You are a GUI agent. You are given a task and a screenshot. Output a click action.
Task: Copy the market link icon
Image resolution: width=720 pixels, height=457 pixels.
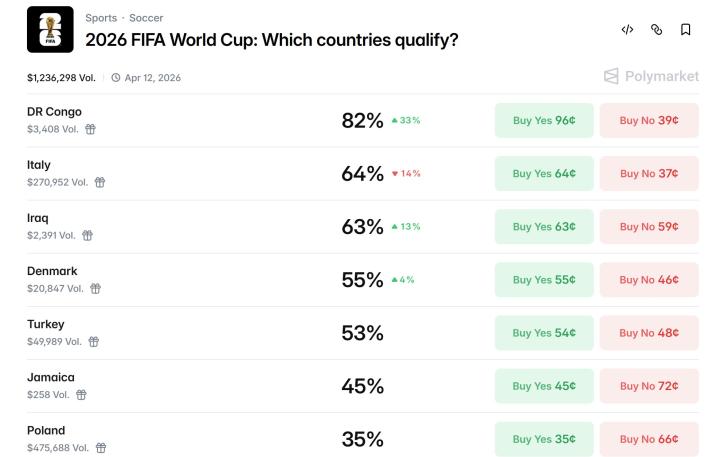coord(656,30)
